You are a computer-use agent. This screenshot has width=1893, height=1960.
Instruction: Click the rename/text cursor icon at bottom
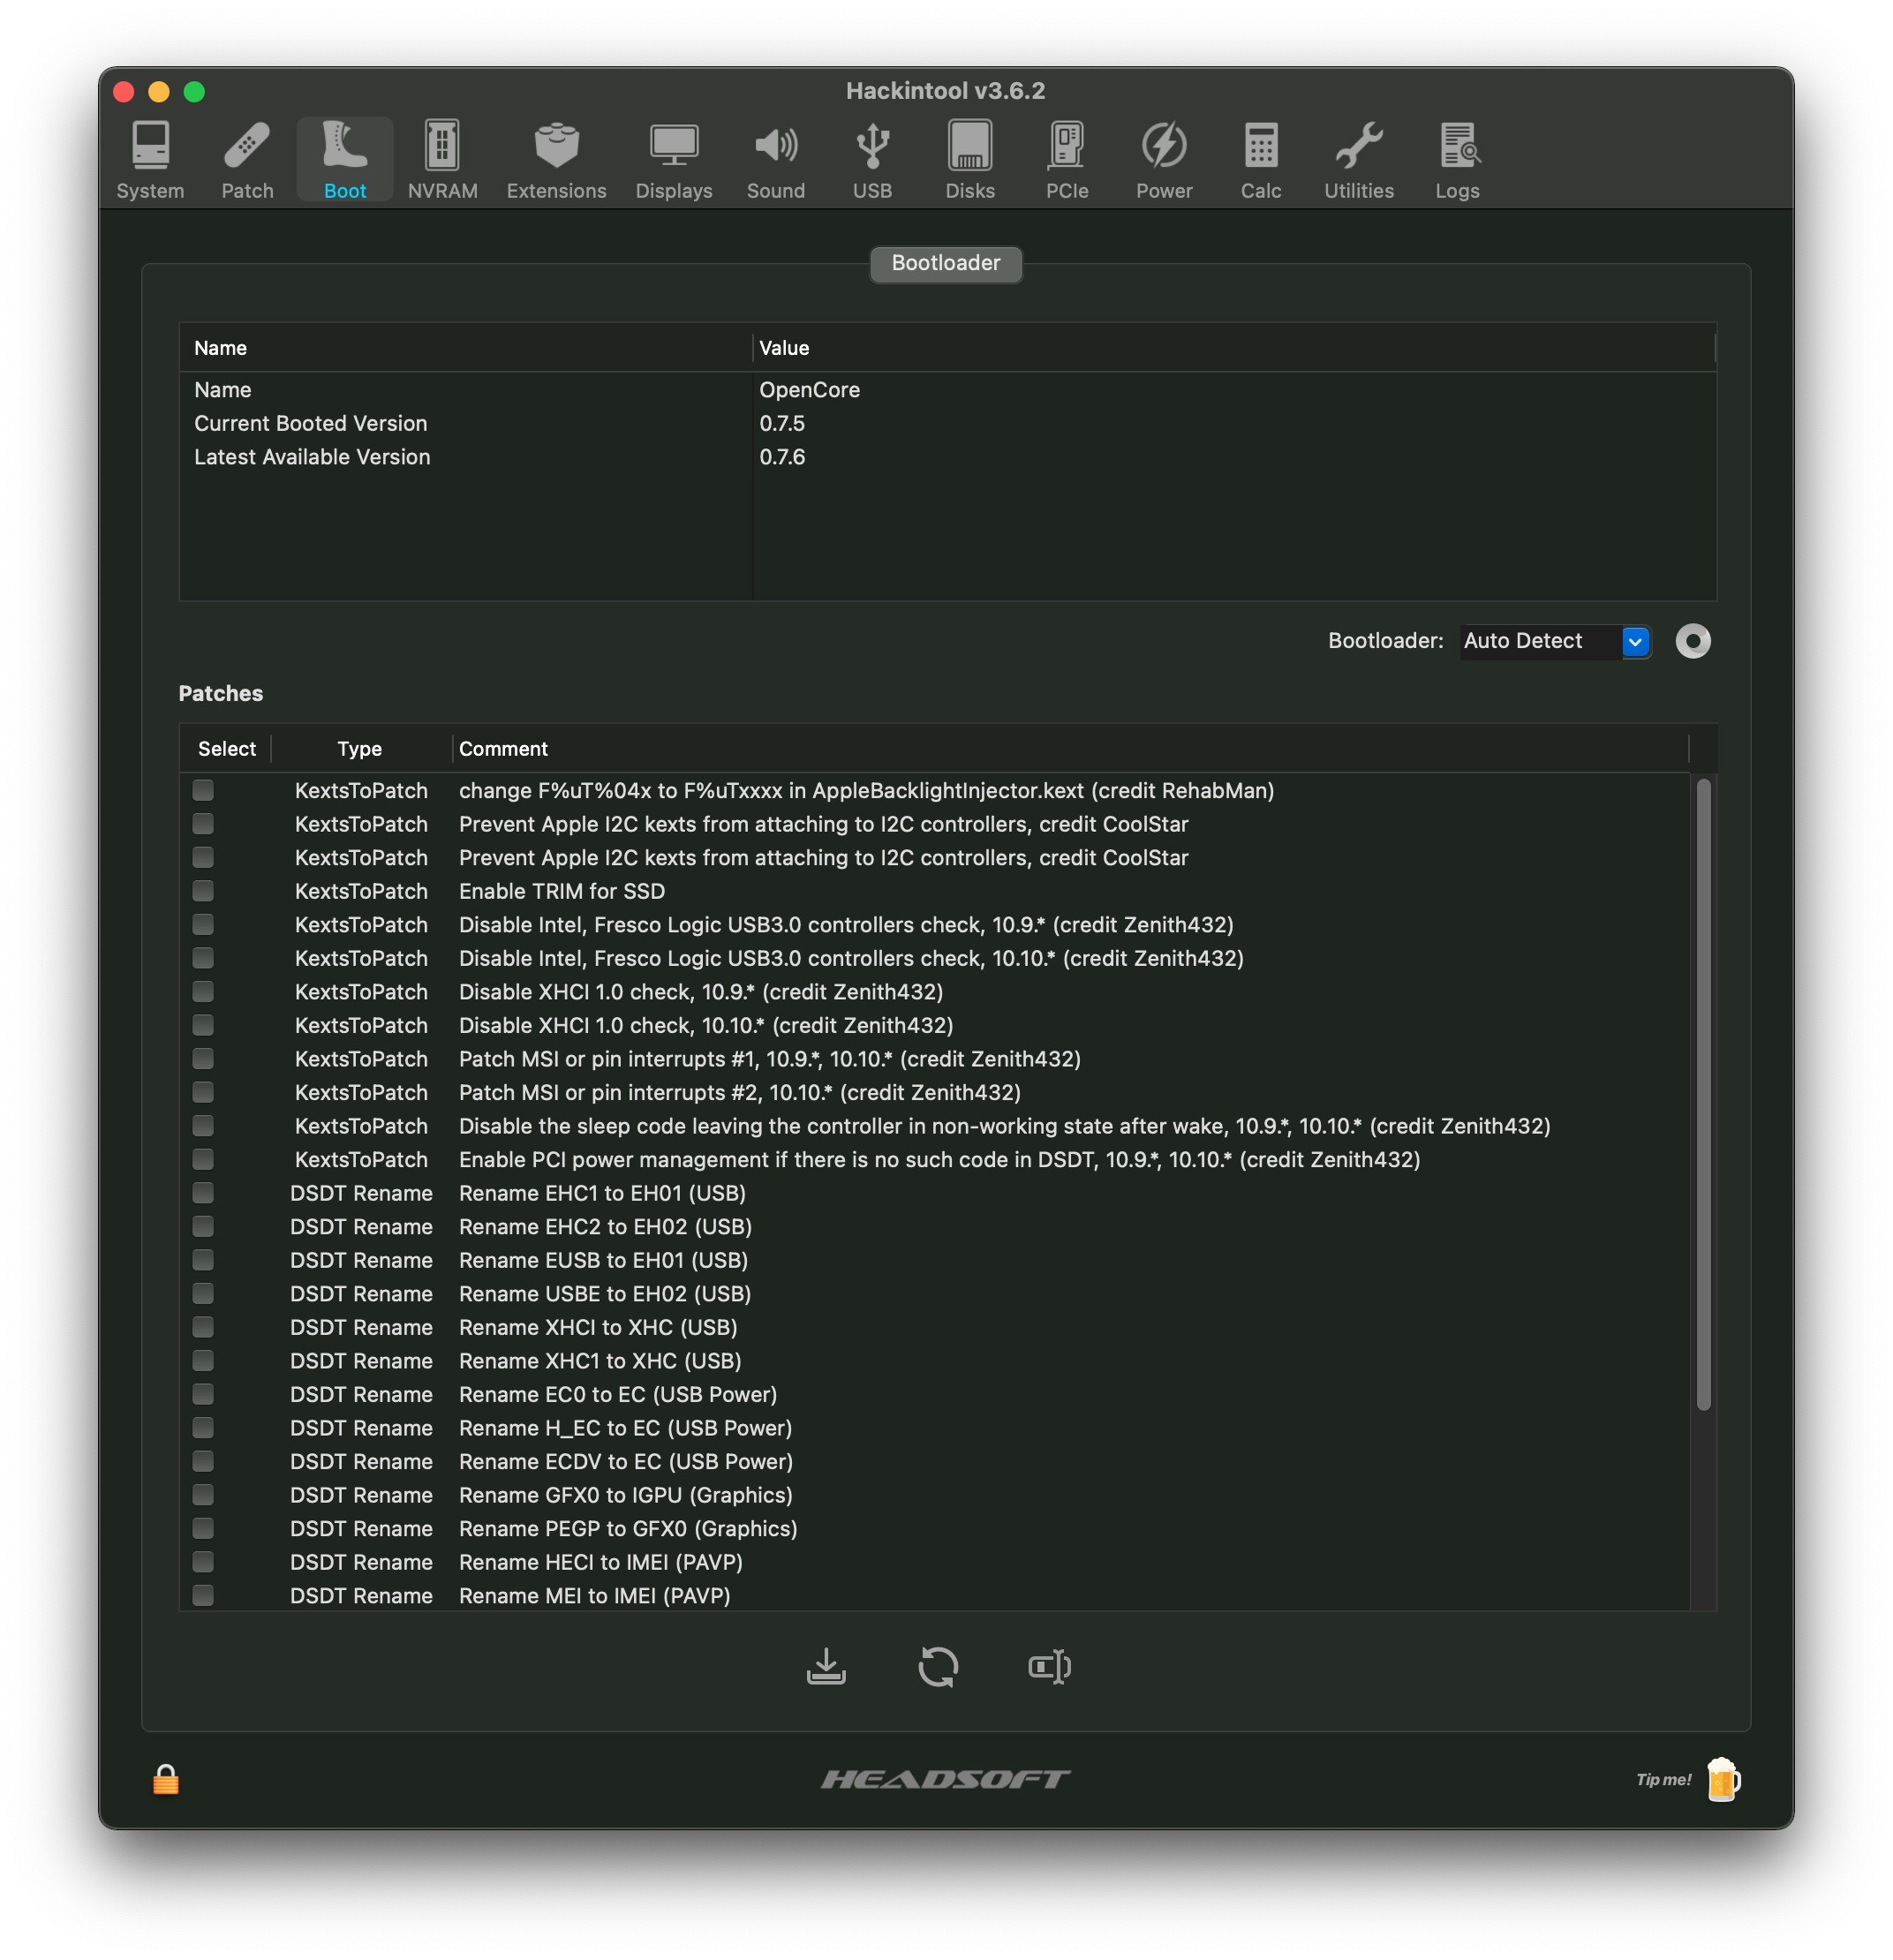[x=1049, y=1666]
